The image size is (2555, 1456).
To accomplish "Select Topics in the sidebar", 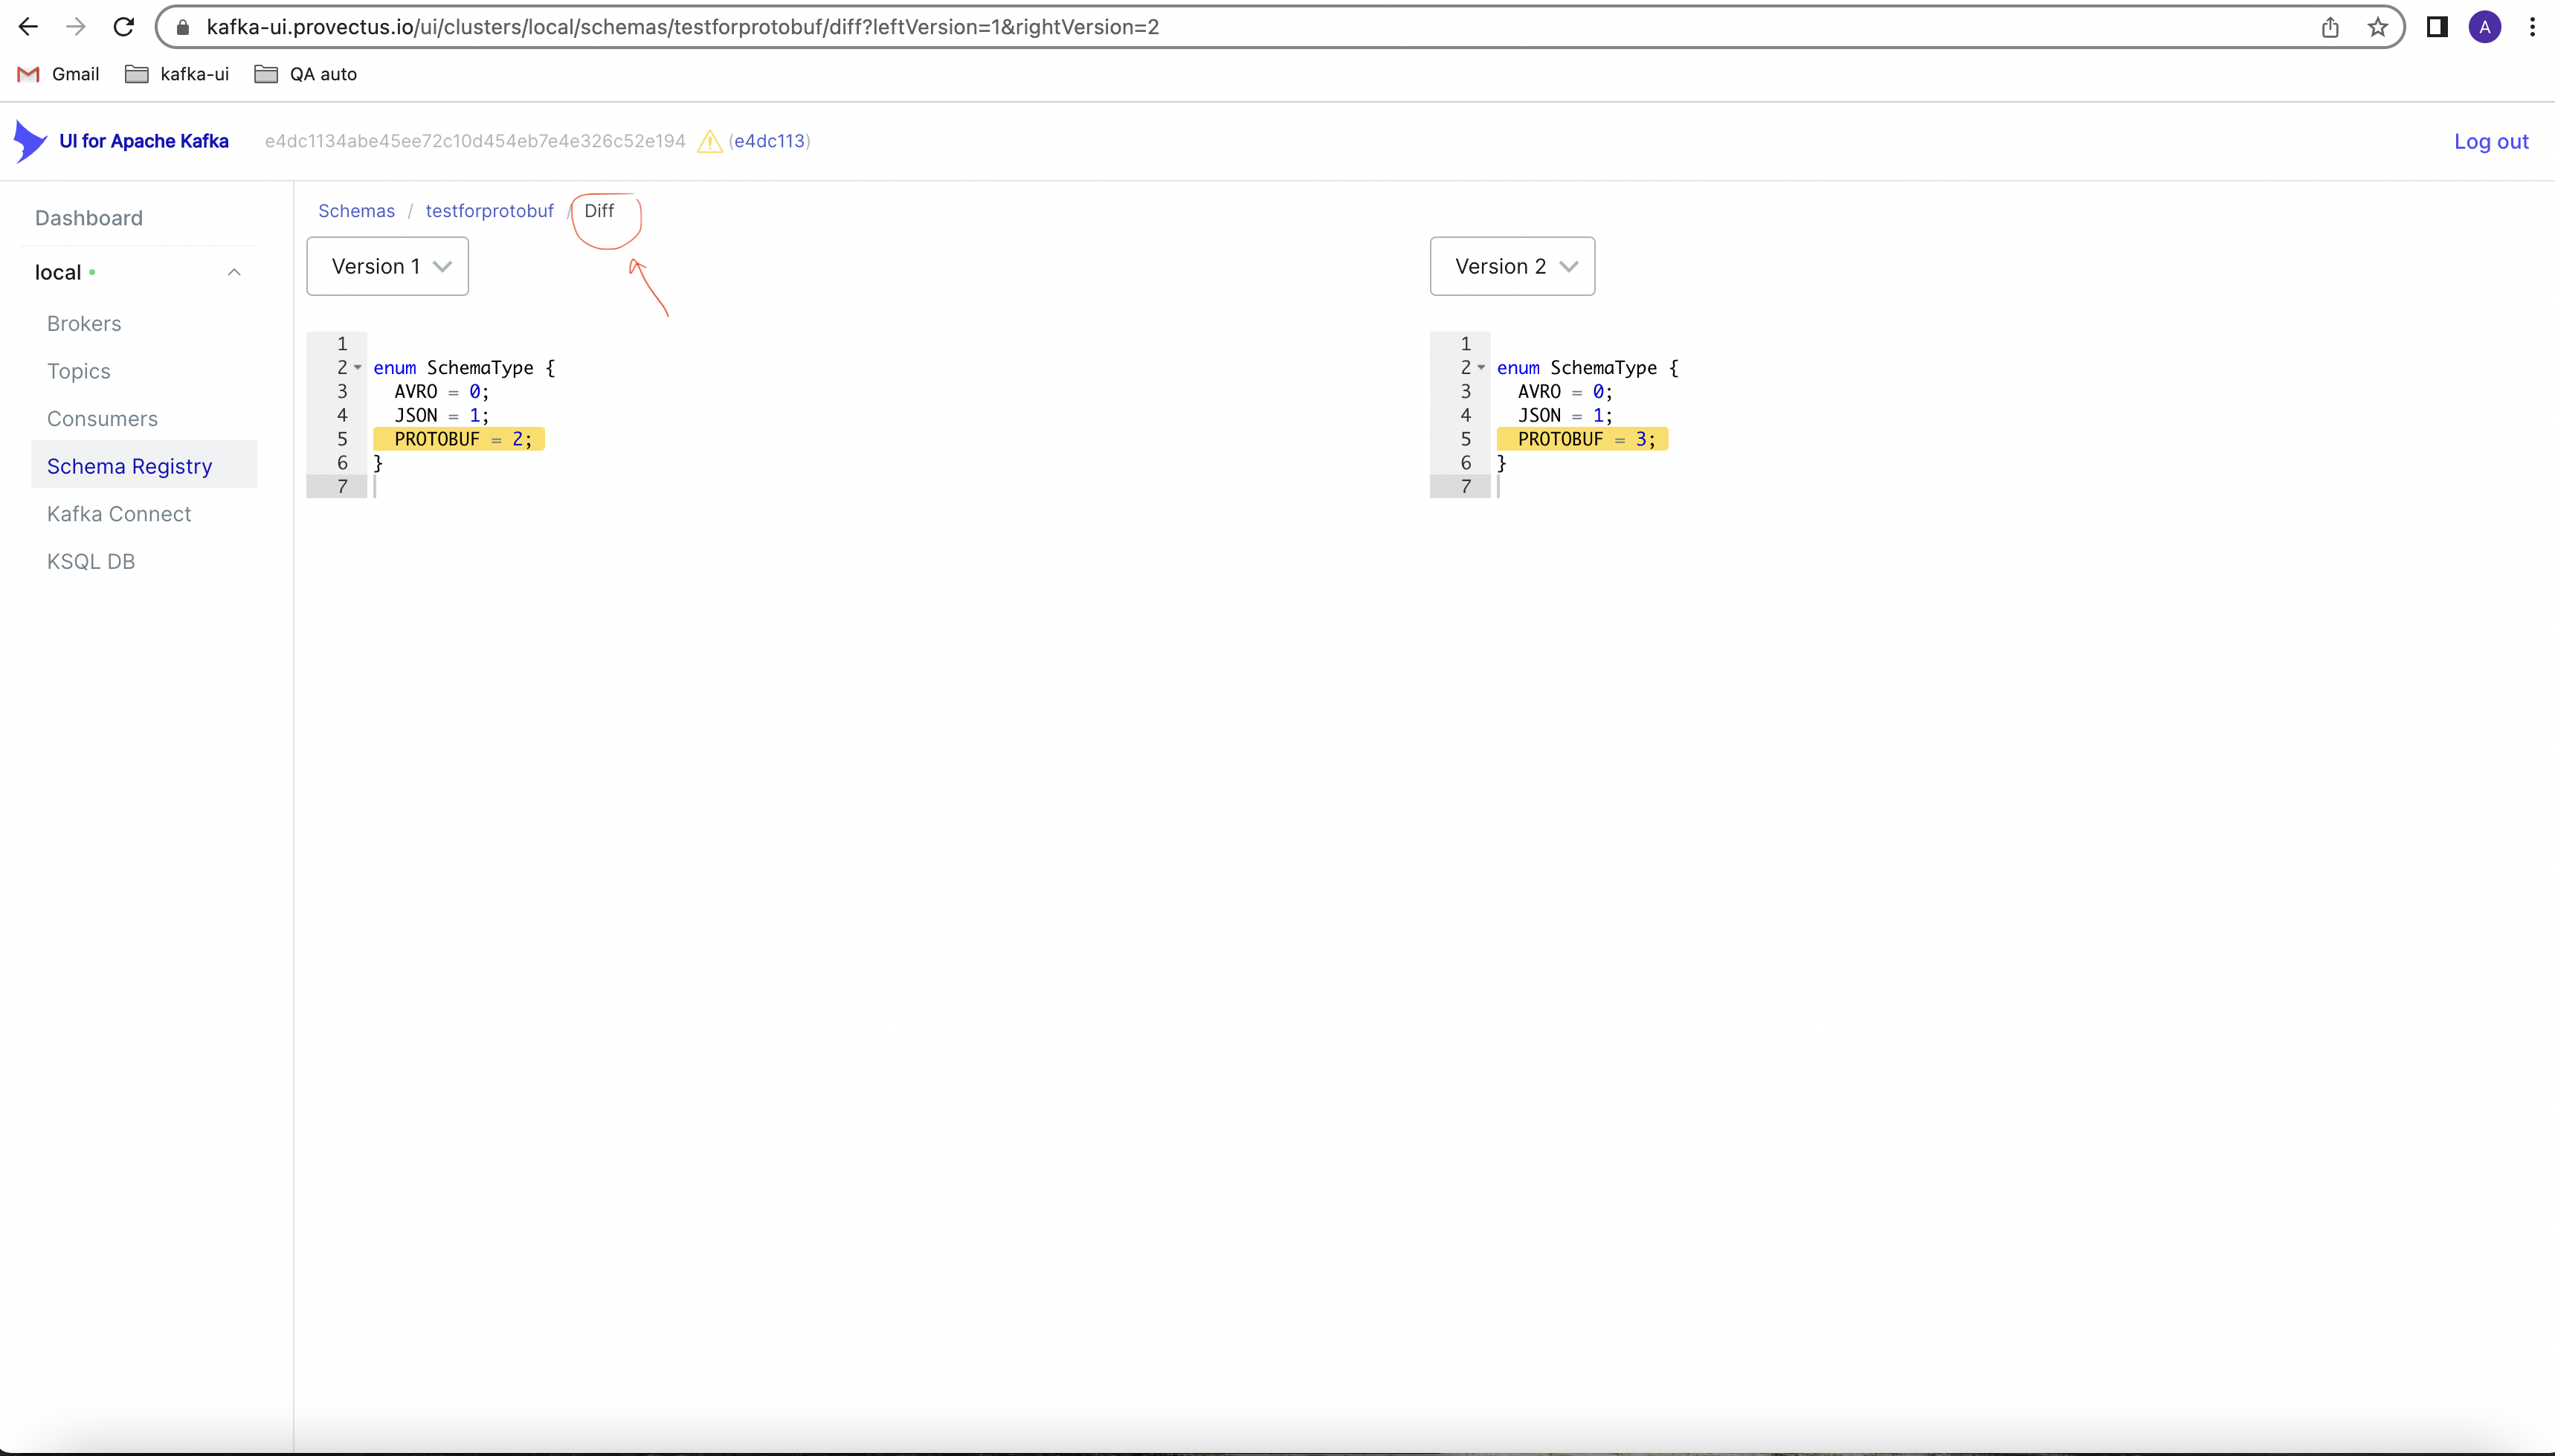I will pyautogui.click(x=79, y=370).
